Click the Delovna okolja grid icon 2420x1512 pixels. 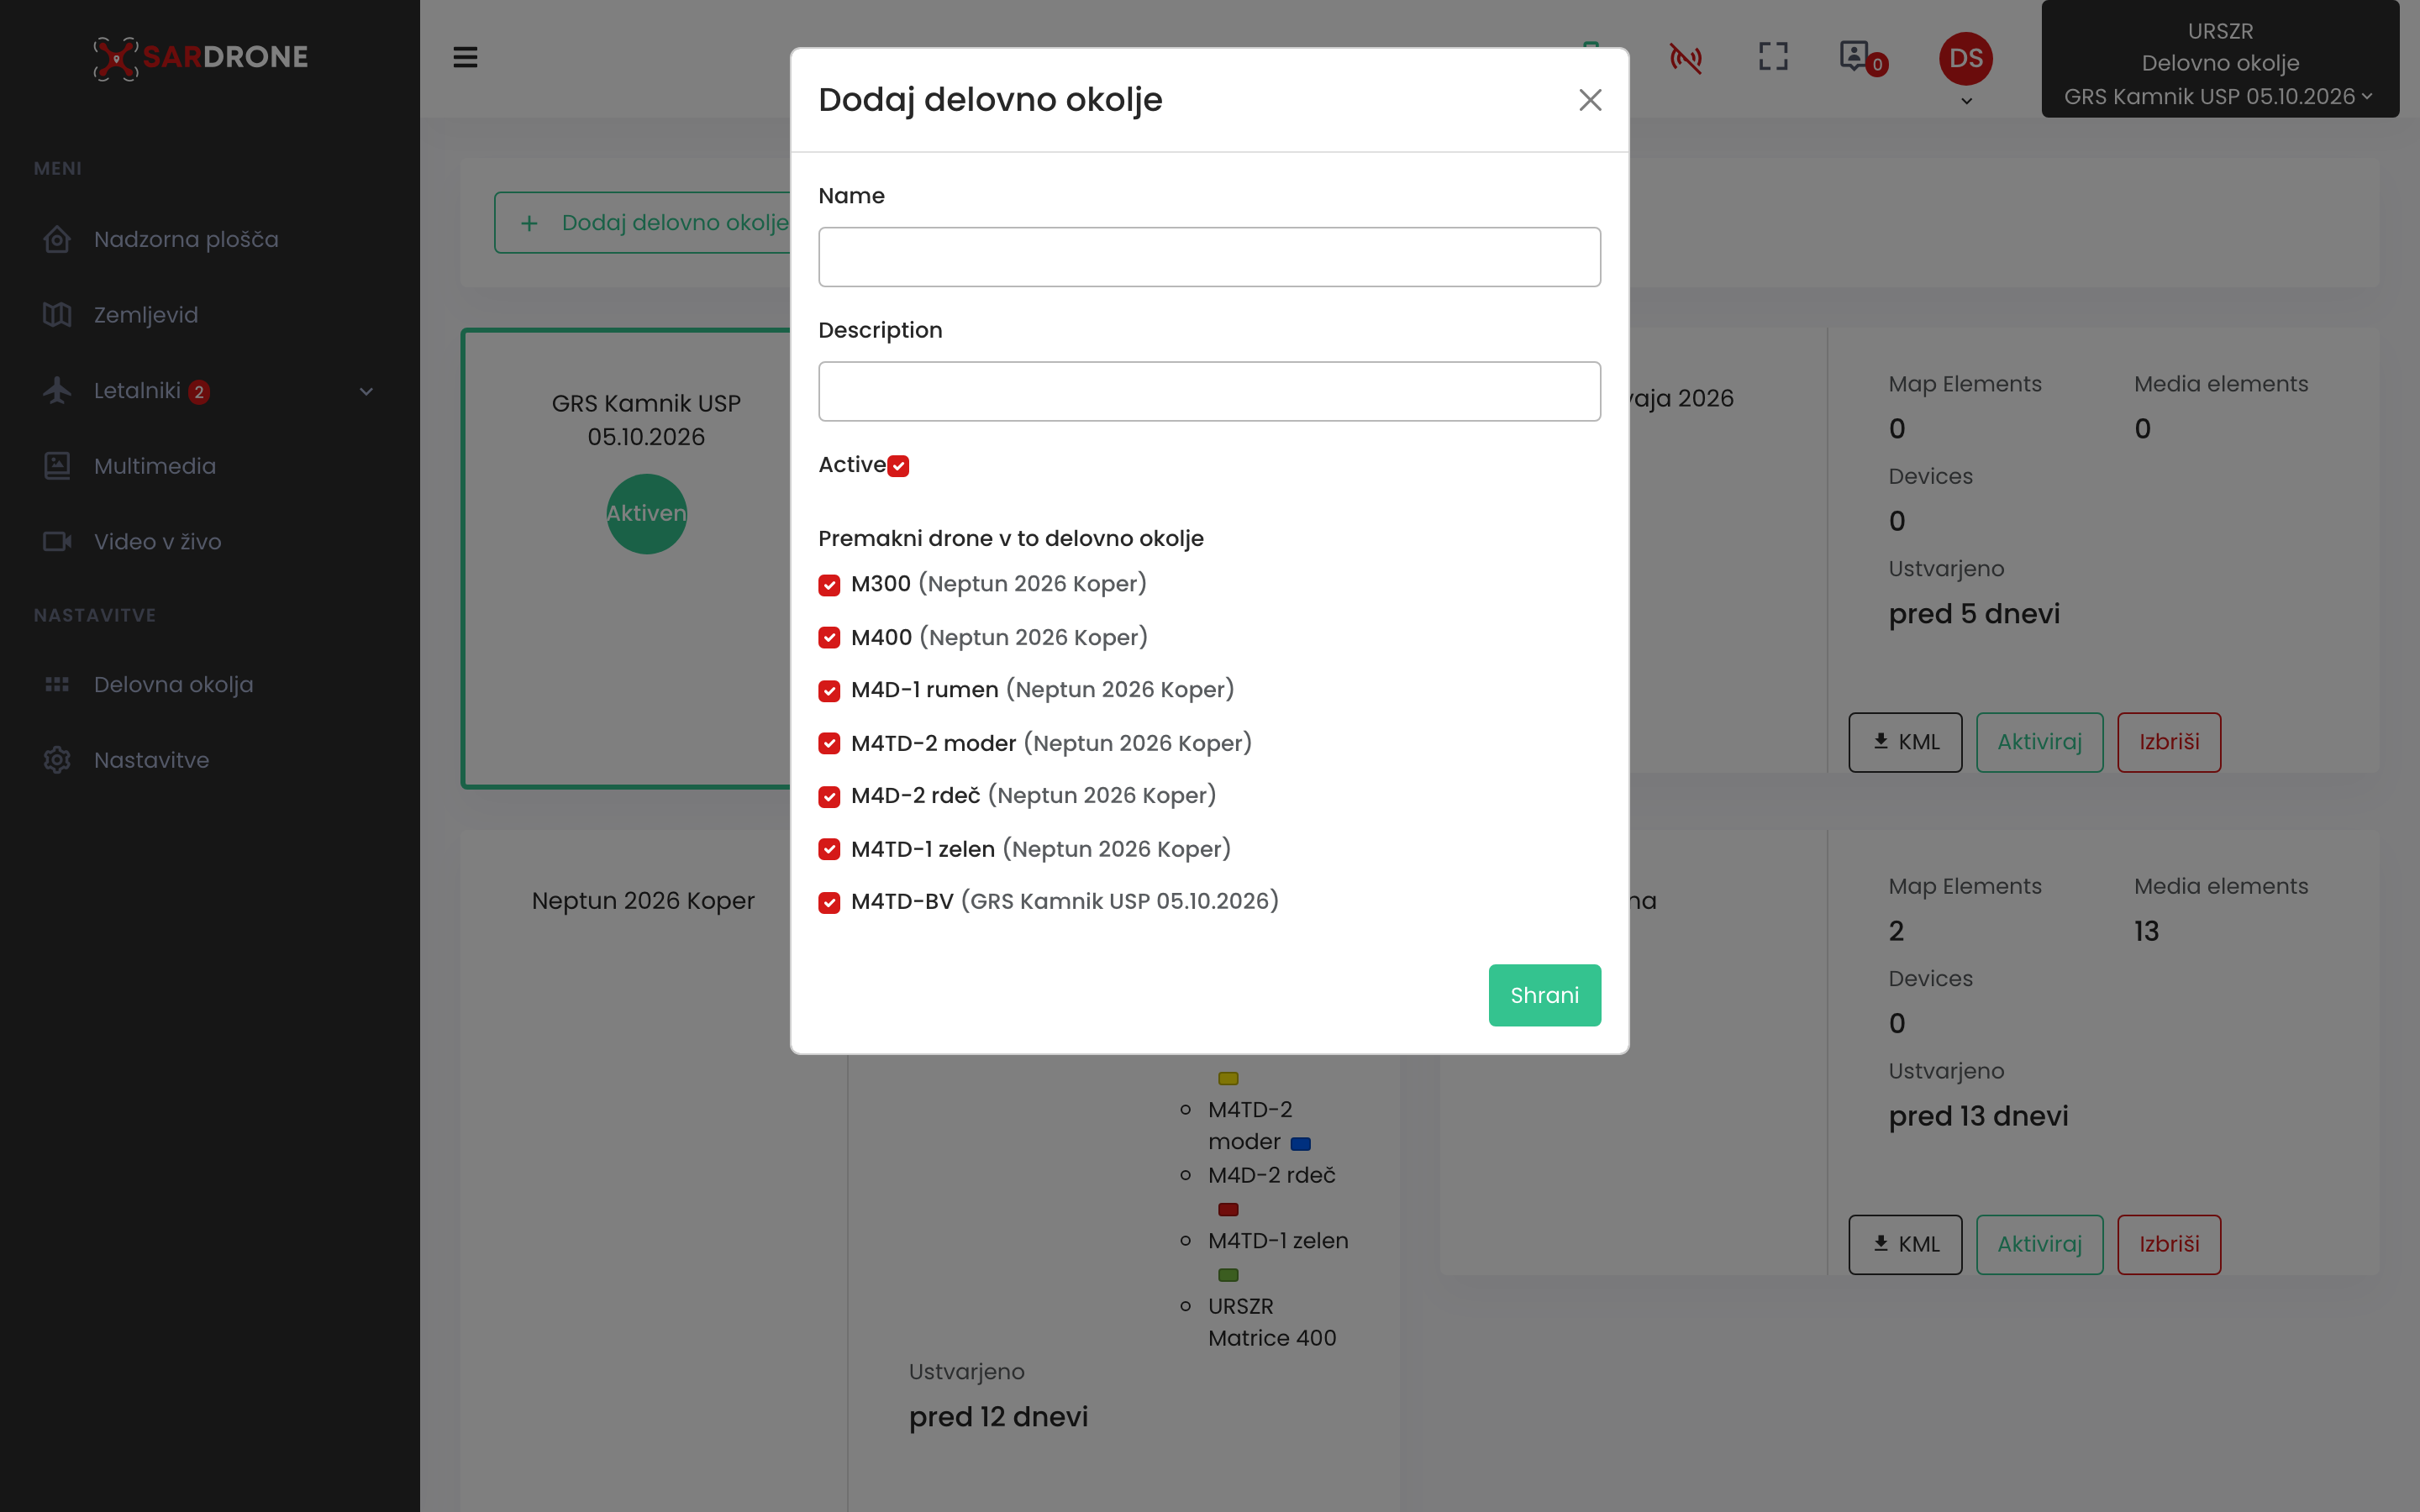(57, 685)
